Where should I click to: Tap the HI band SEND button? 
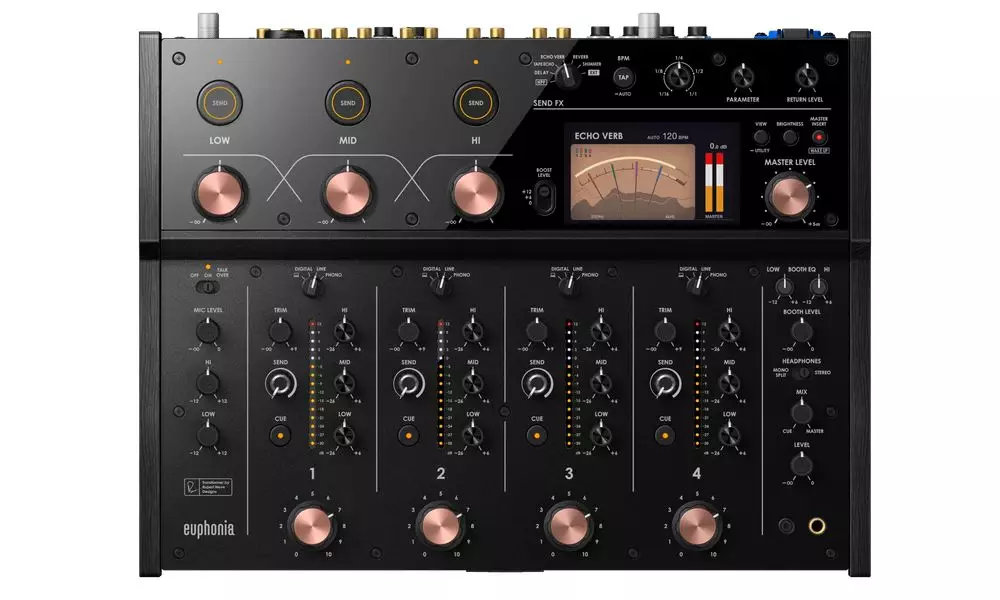476,103
